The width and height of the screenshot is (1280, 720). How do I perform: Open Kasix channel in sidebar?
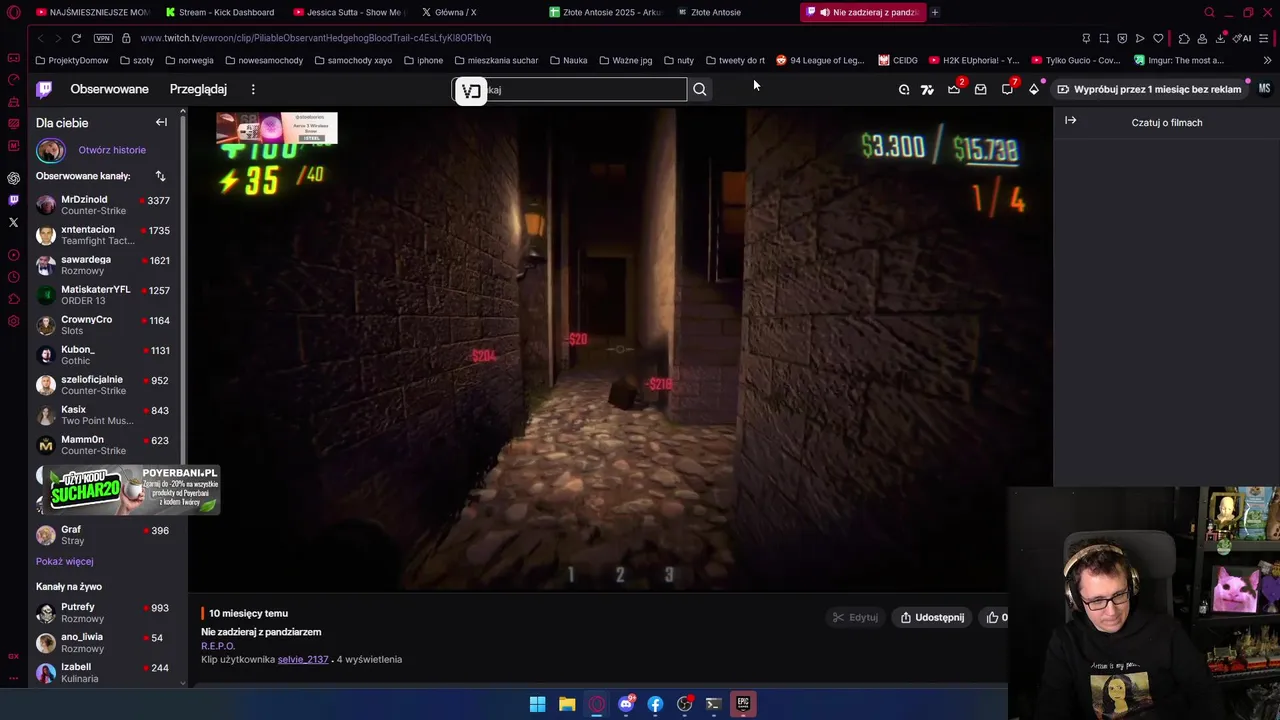click(x=104, y=415)
